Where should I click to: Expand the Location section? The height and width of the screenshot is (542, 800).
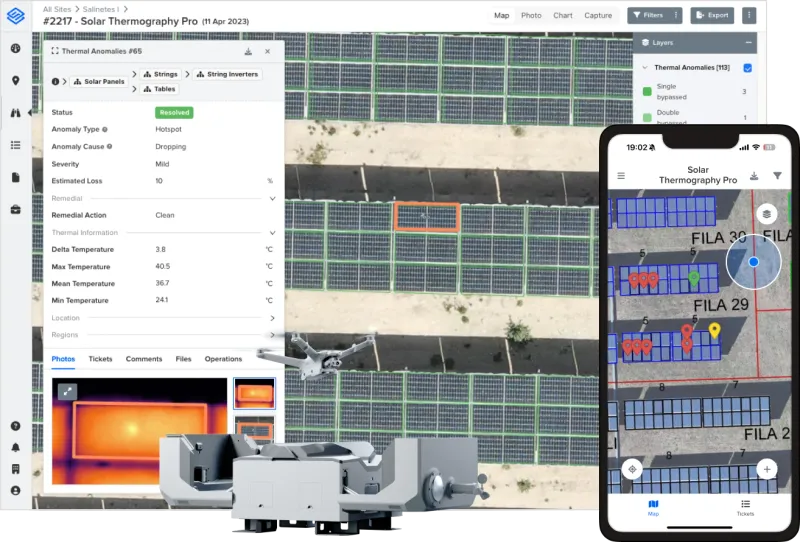click(272, 318)
